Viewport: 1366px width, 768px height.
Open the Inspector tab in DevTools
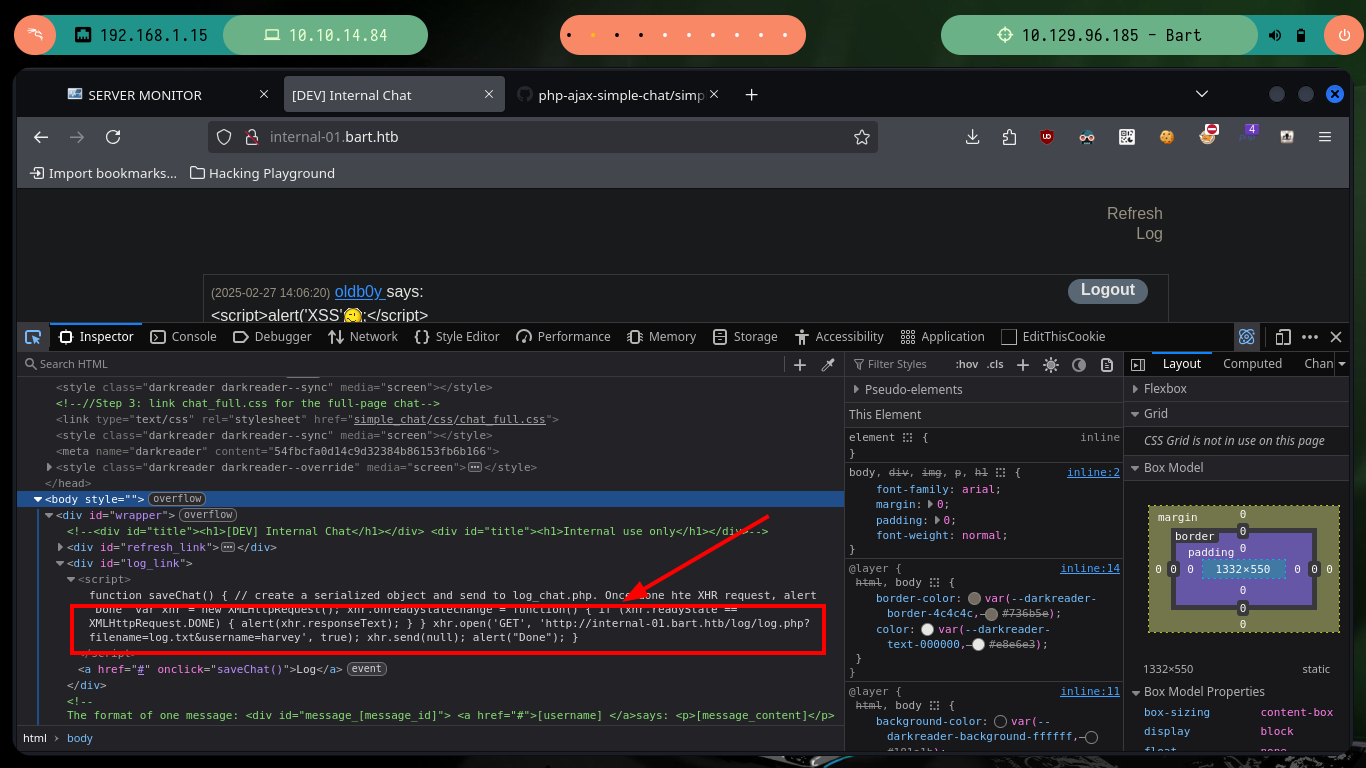(96, 337)
